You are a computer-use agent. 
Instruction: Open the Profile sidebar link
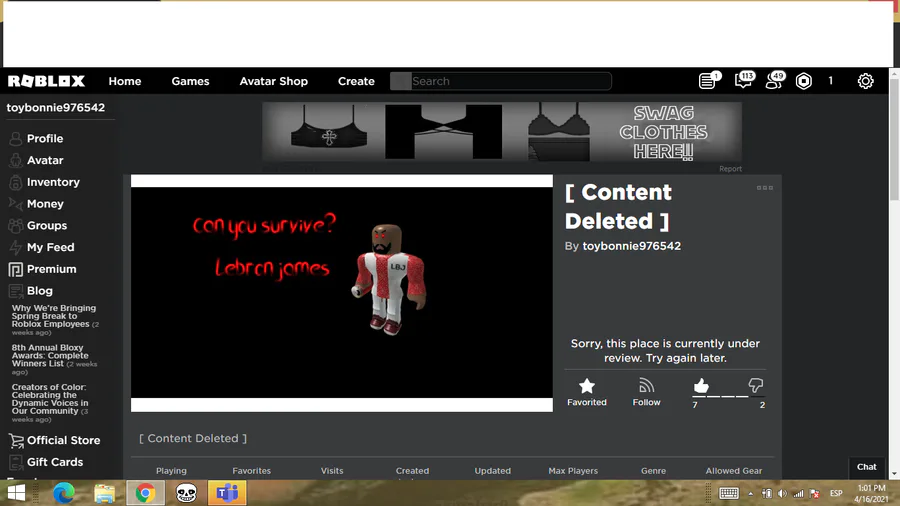(45, 138)
